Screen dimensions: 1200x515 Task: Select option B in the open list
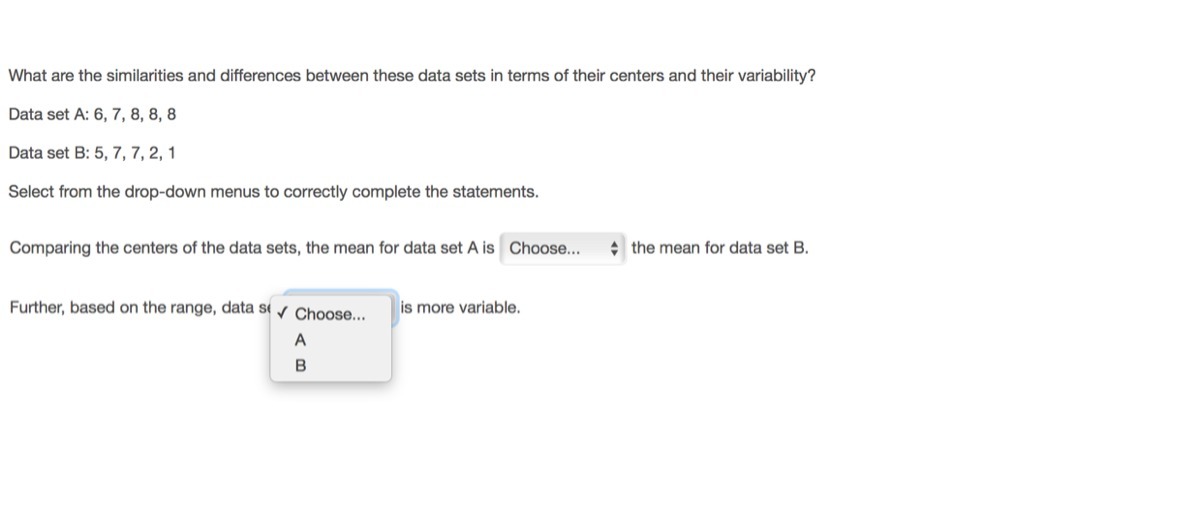click(299, 366)
